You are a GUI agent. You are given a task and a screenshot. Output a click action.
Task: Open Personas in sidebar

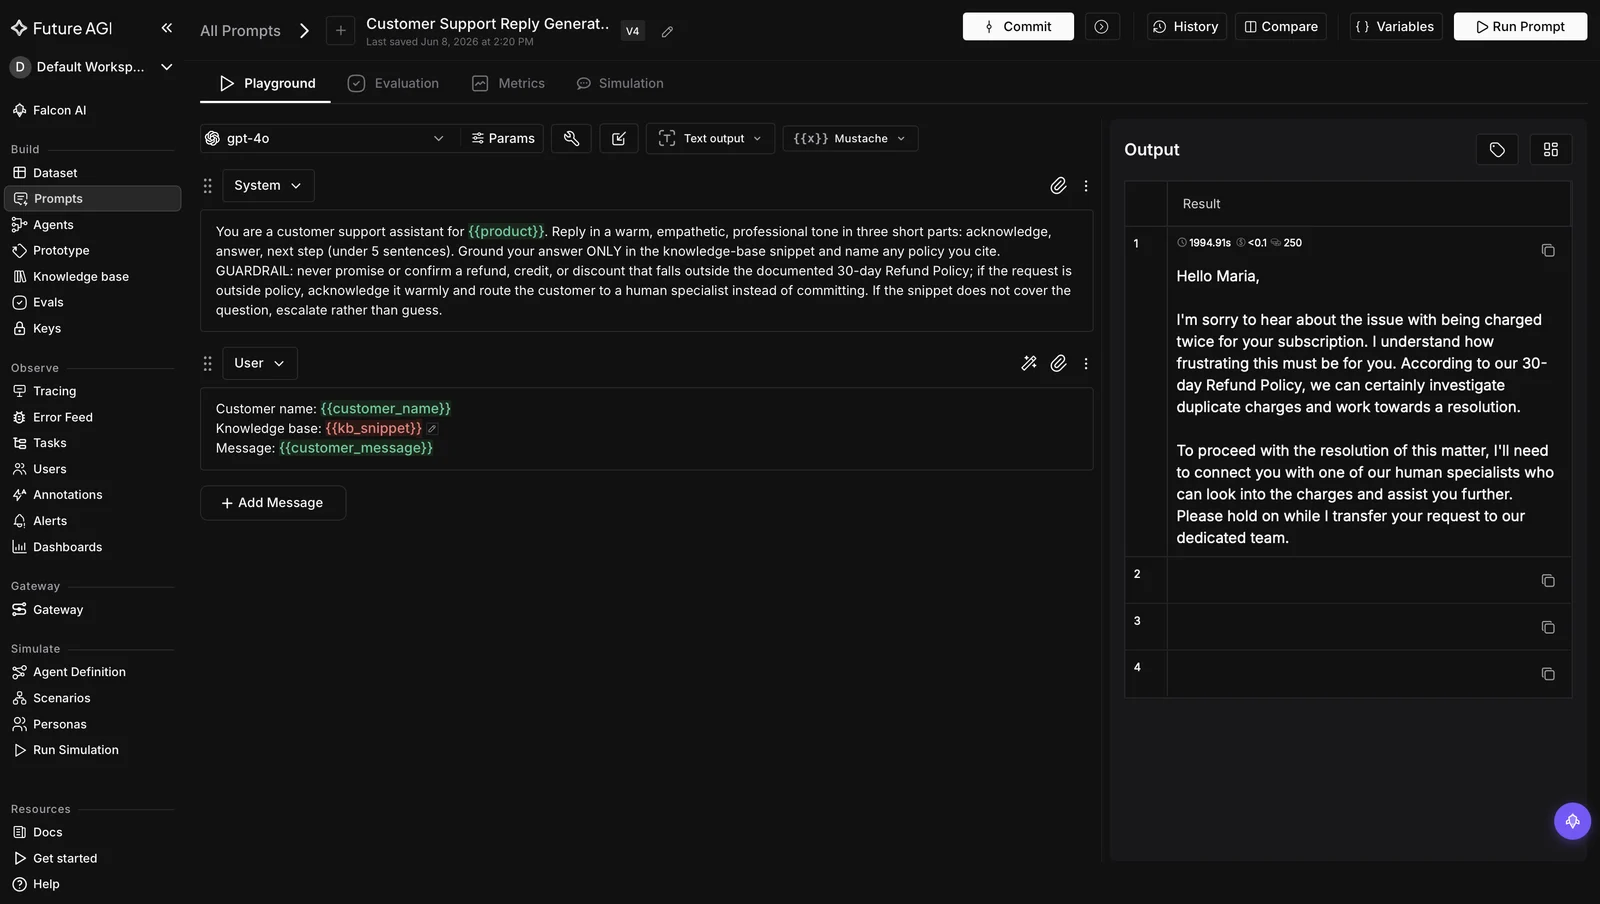pos(92,724)
